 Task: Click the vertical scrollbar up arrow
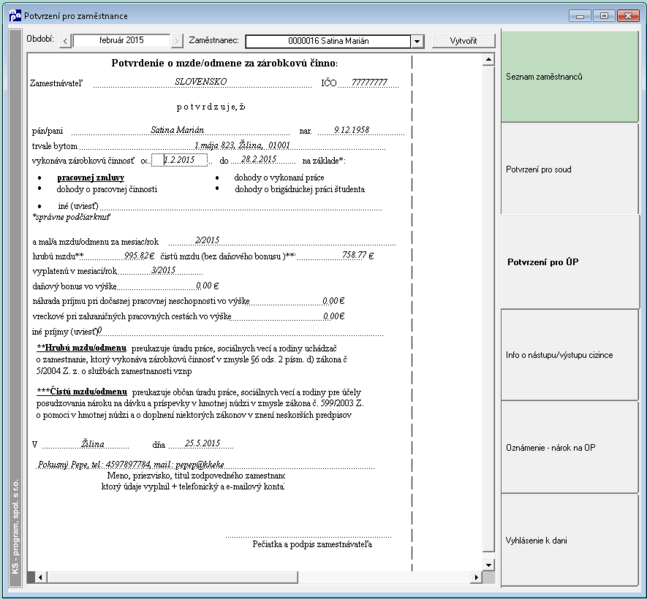(x=488, y=60)
